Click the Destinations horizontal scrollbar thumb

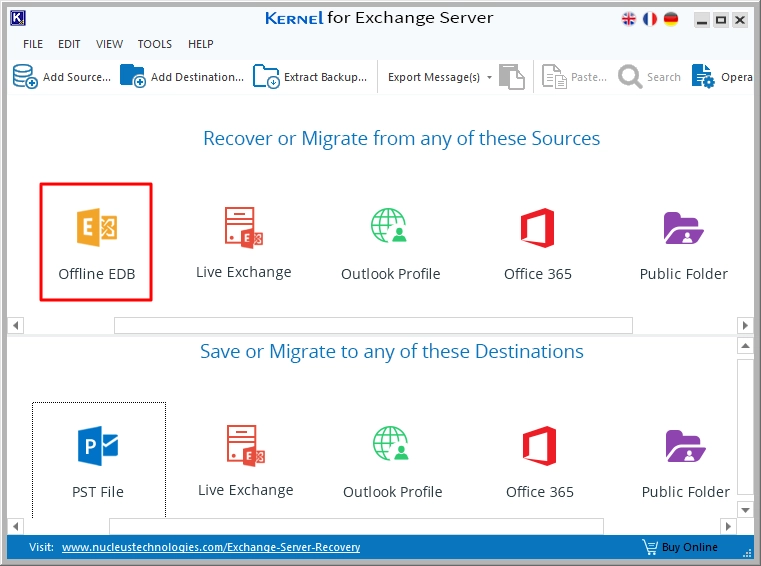[356, 526]
